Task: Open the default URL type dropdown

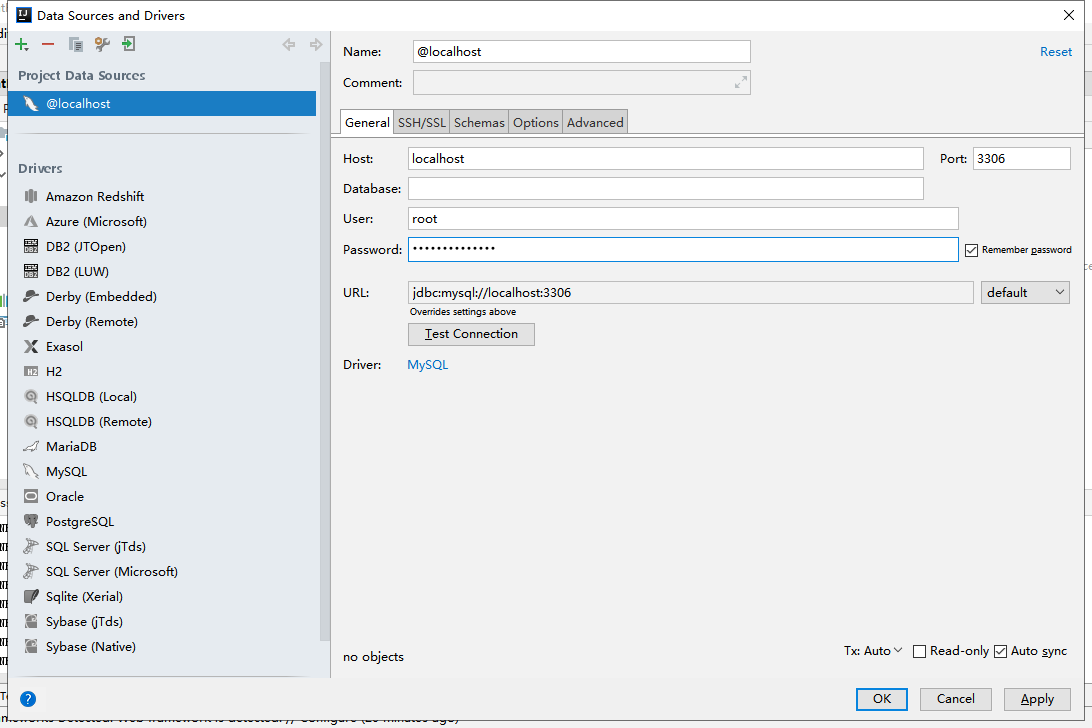Action: [x=1025, y=292]
